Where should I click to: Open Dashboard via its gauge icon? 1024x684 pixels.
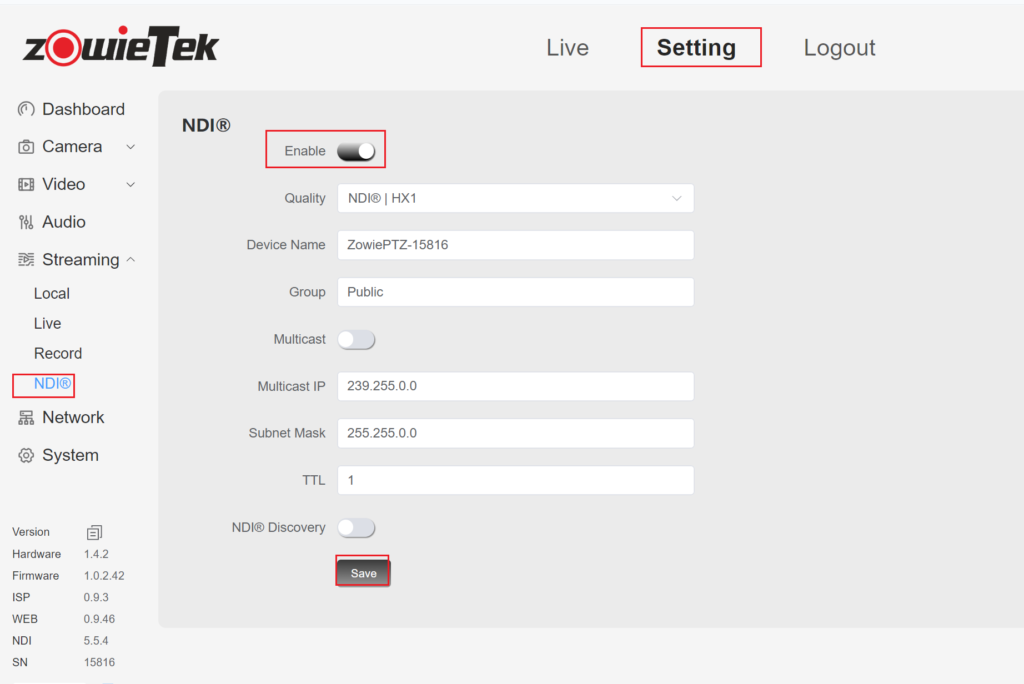(26, 109)
